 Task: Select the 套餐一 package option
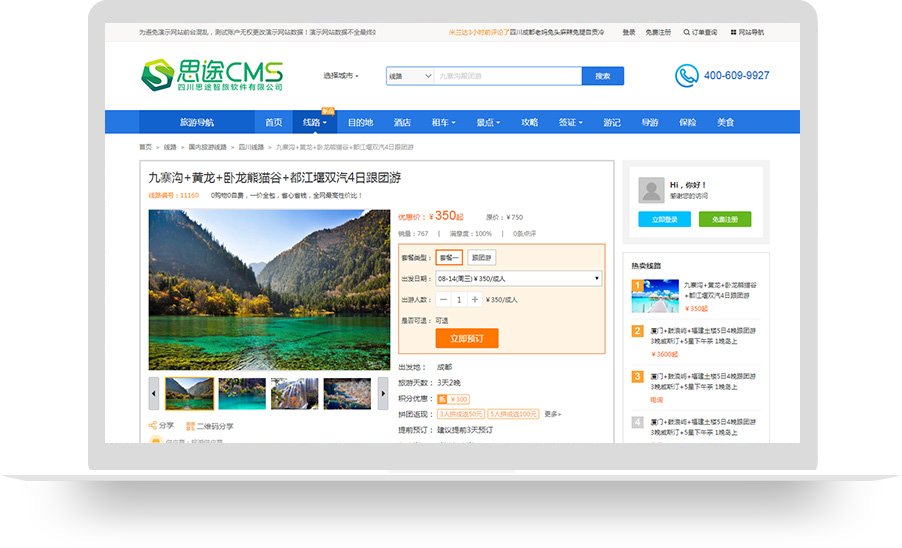[449, 257]
